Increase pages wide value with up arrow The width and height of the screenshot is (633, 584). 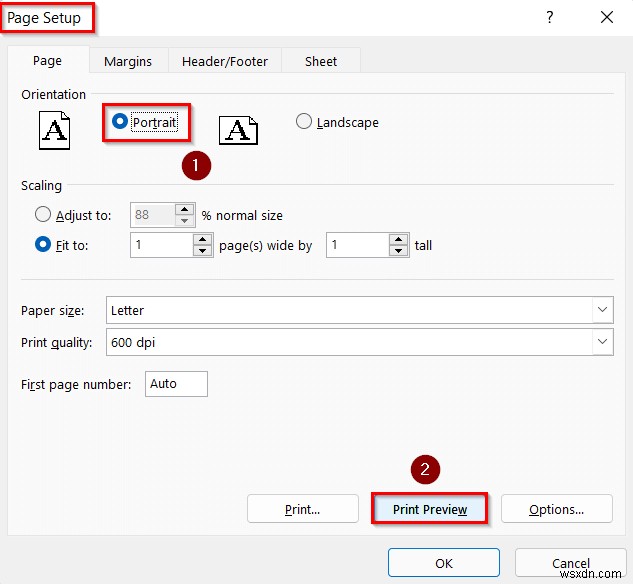pos(202,239)
